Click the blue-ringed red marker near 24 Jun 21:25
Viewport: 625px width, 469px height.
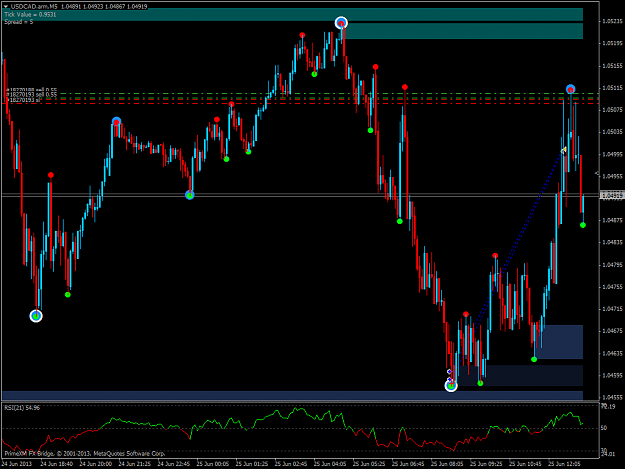[x=116, y=121]
